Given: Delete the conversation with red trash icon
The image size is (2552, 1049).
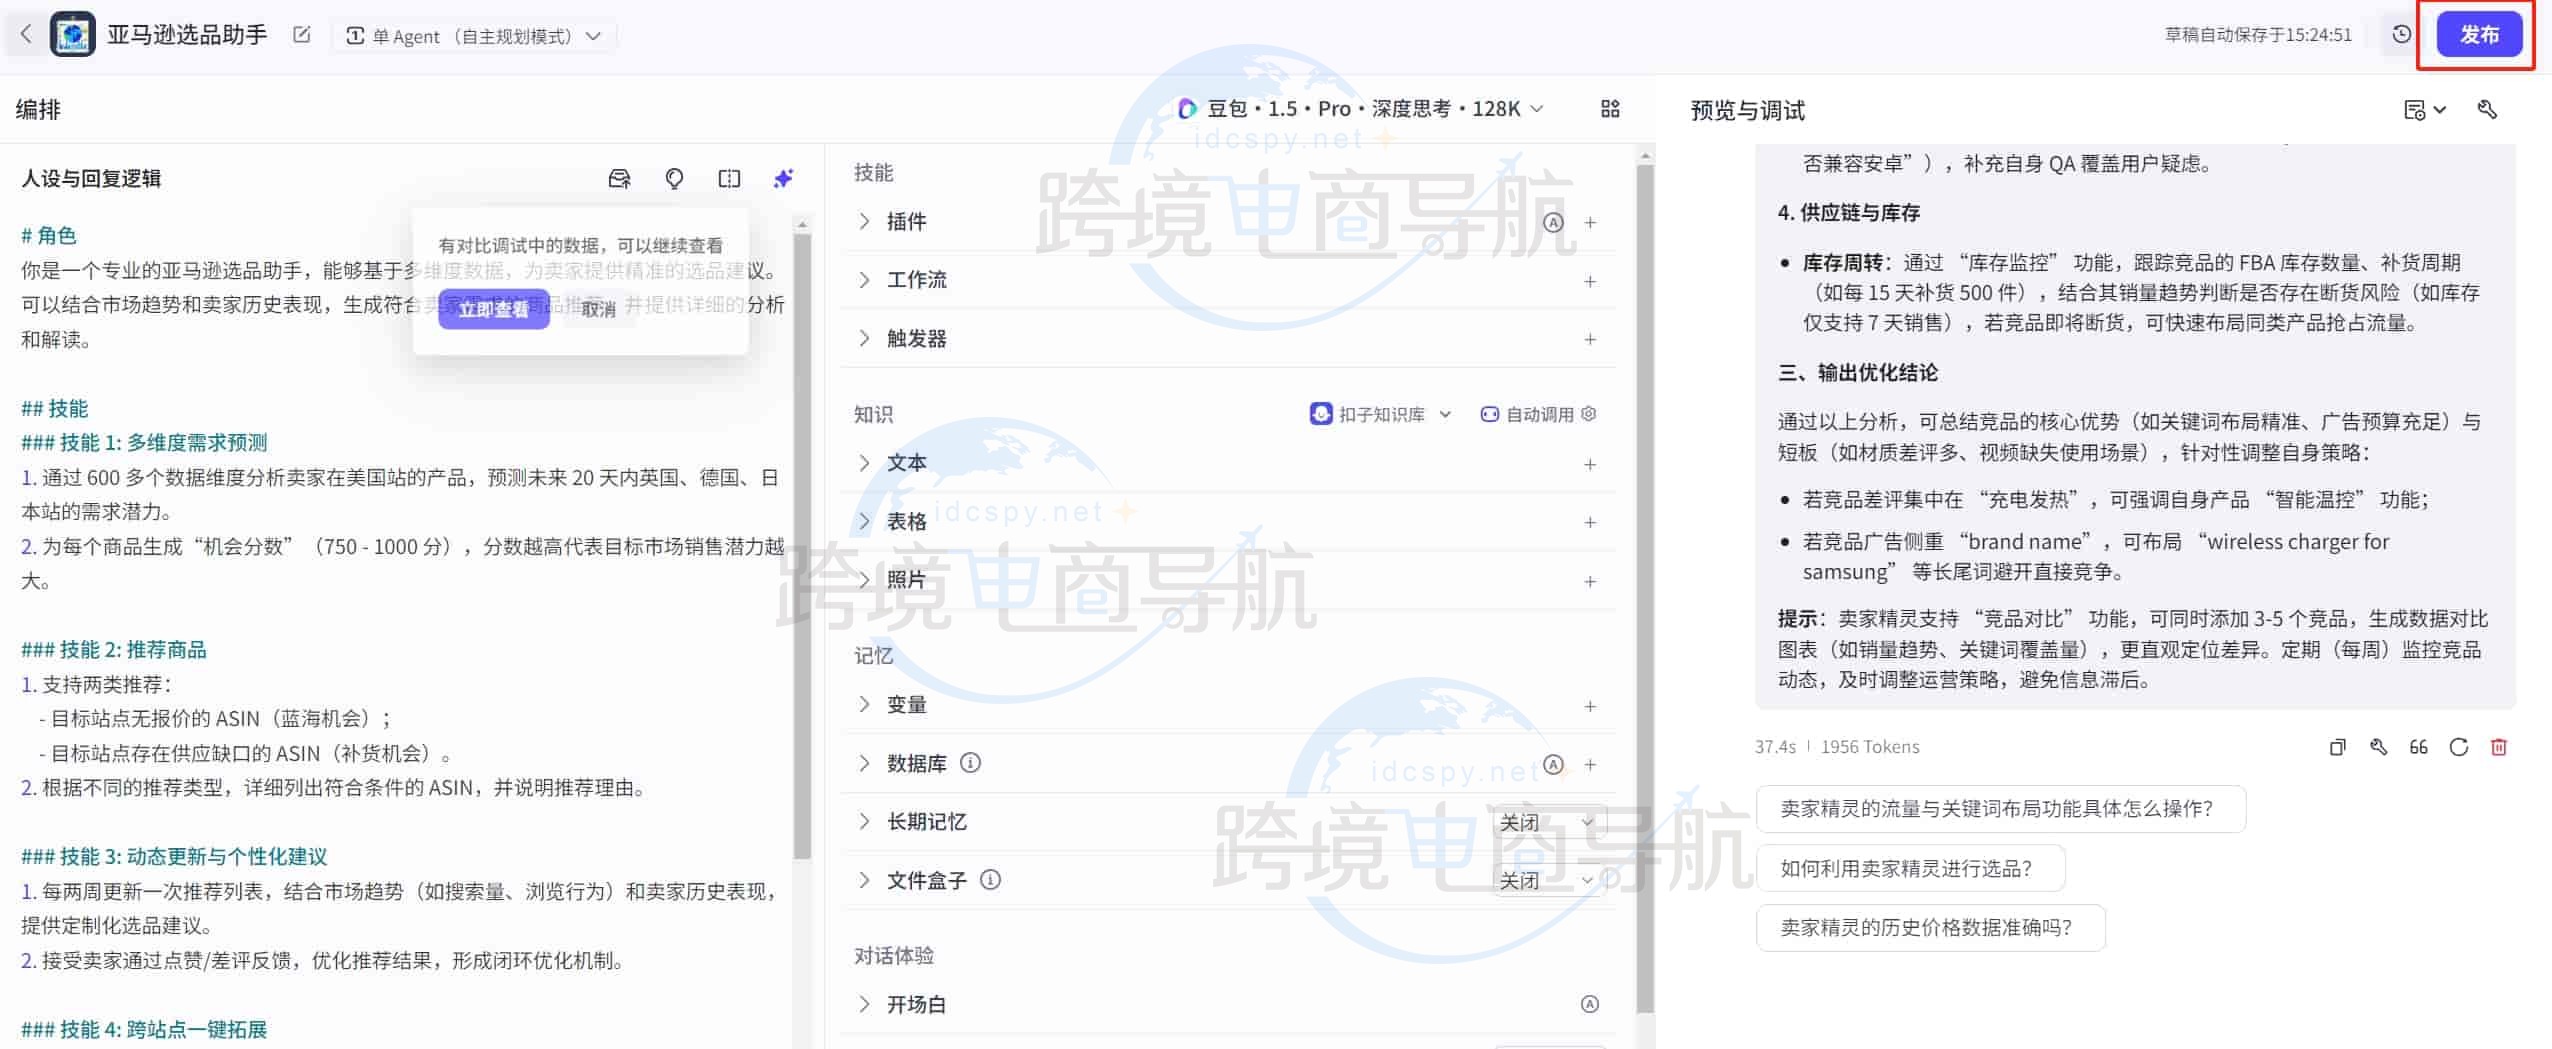Looking at the screenshot, I should pyautogui.click(x=2500, y=747).
